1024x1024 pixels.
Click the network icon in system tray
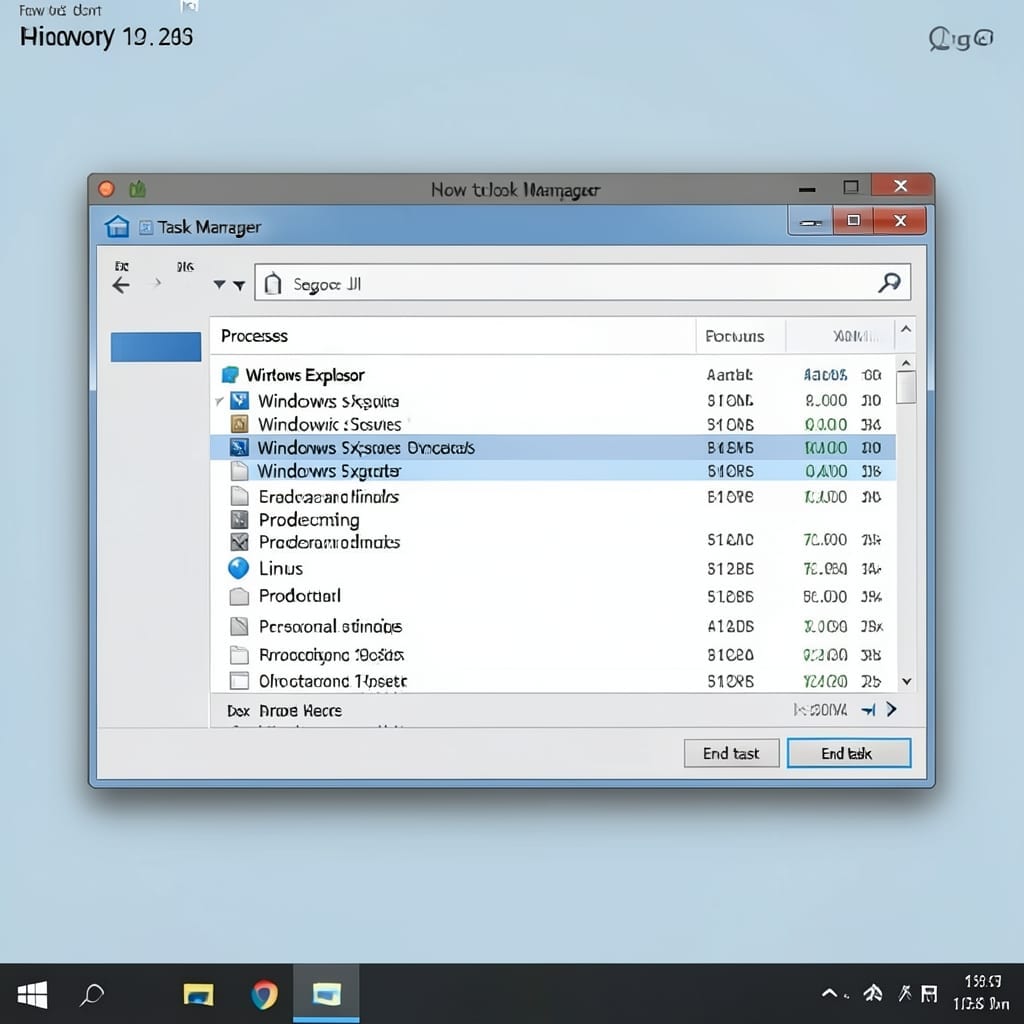(x=873, y=993)
